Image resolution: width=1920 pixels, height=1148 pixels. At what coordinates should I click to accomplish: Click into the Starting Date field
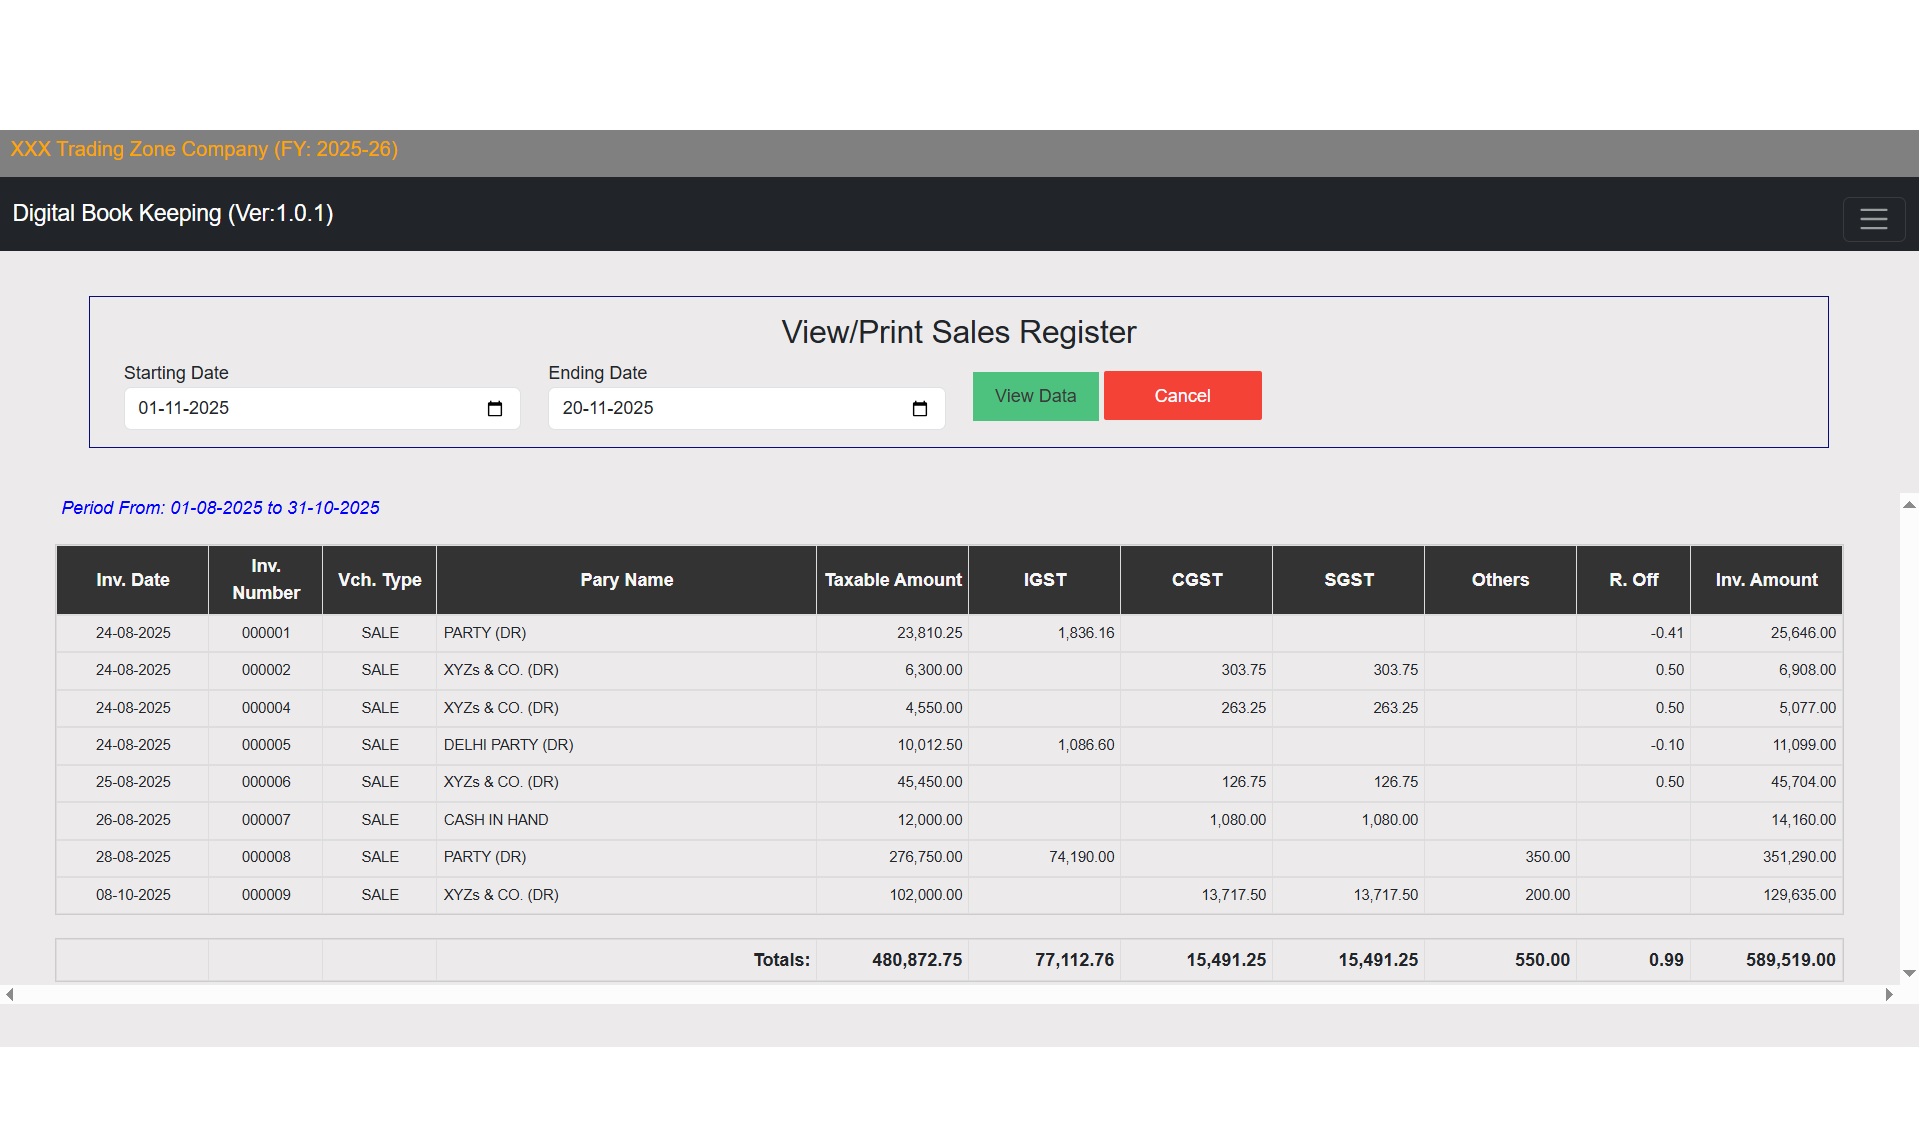tap(300, 409)
